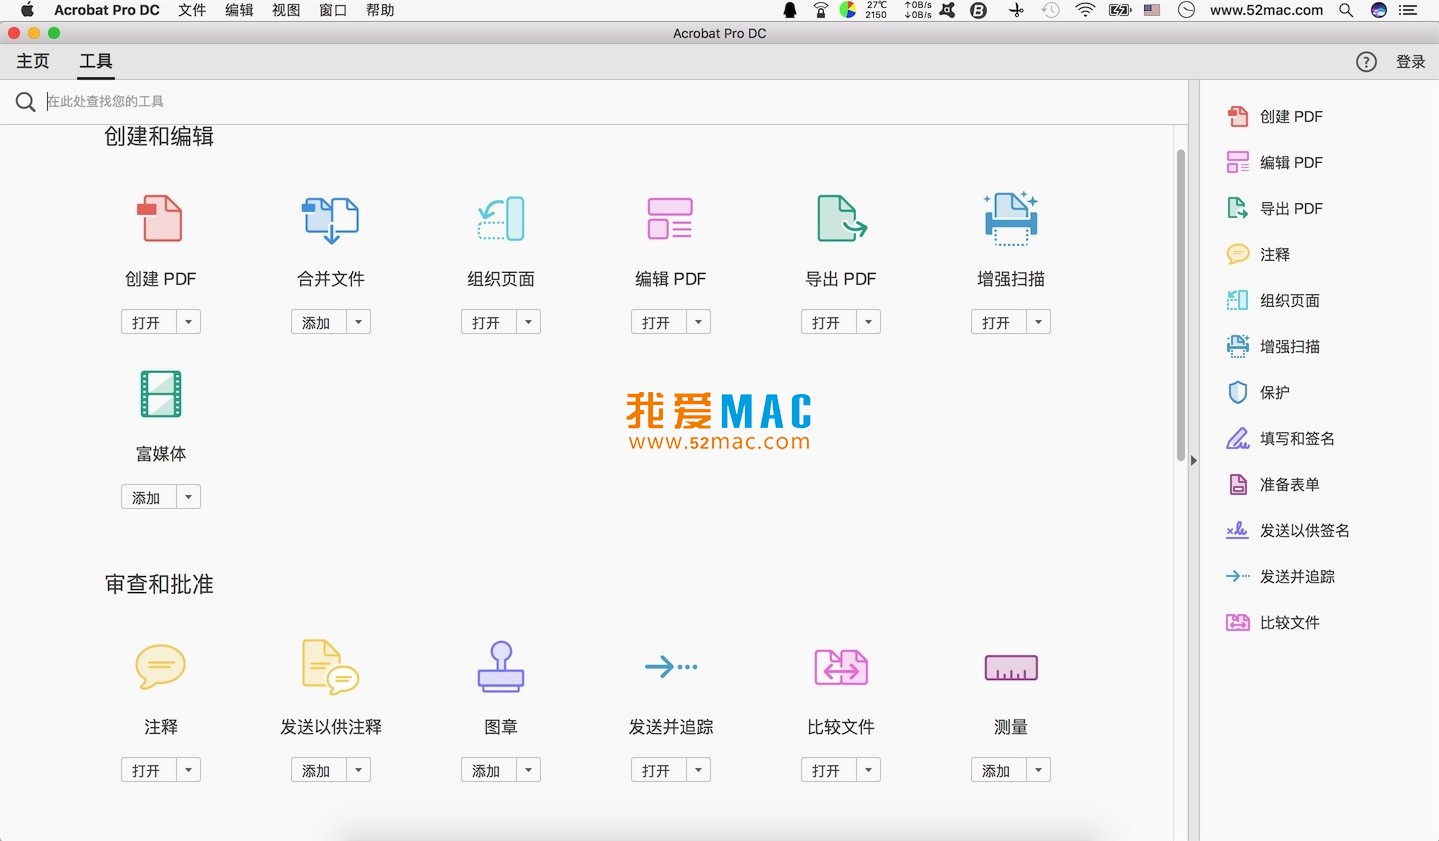Open Notification Center list icon in menu bar

pos(1409,10)
